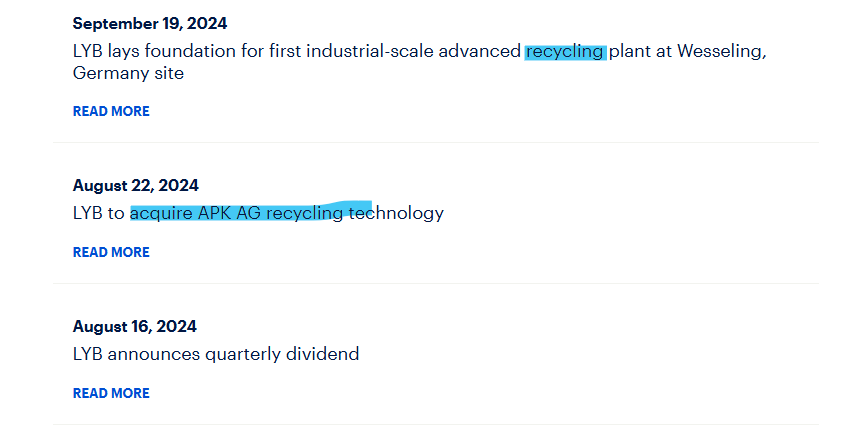Click the word 'announces' in third headline
856x437 pixels.
(x=154, y=355)
